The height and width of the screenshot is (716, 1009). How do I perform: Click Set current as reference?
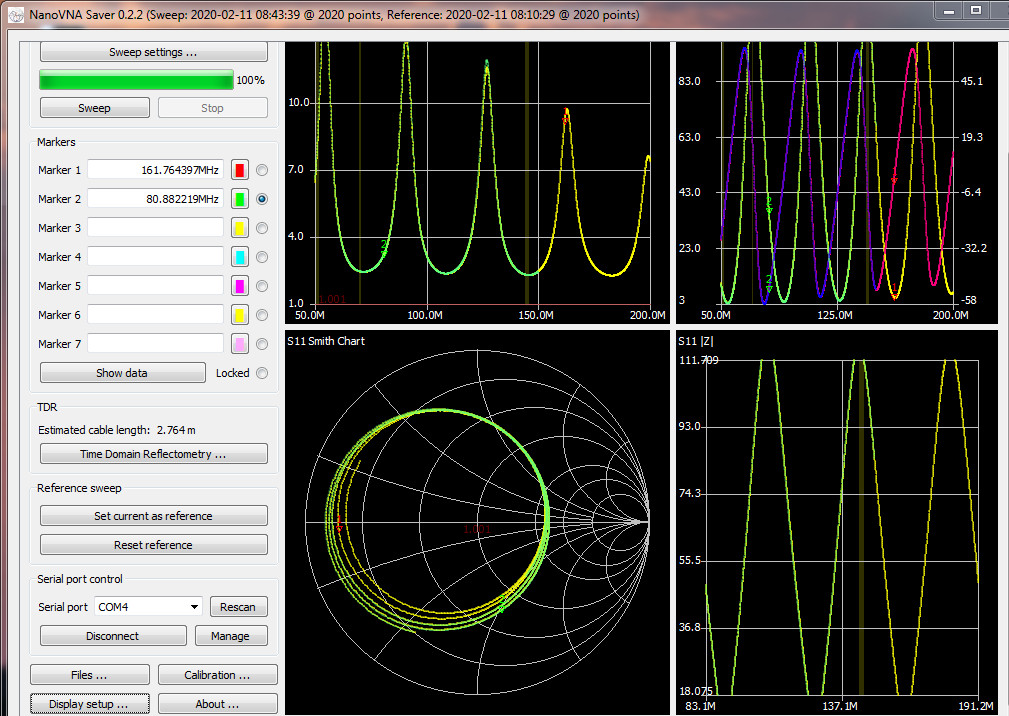(x=153, y=515)
